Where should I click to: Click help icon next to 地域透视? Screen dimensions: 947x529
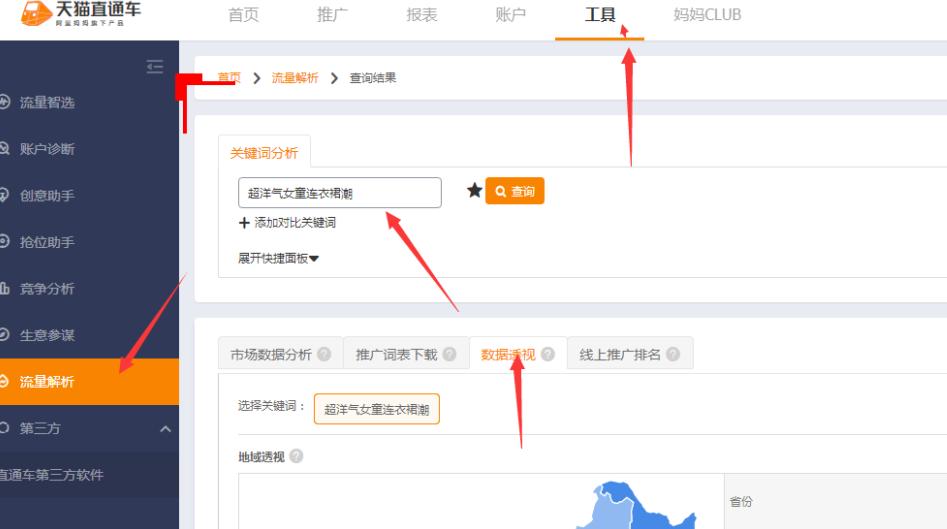(x=296, y=456)
